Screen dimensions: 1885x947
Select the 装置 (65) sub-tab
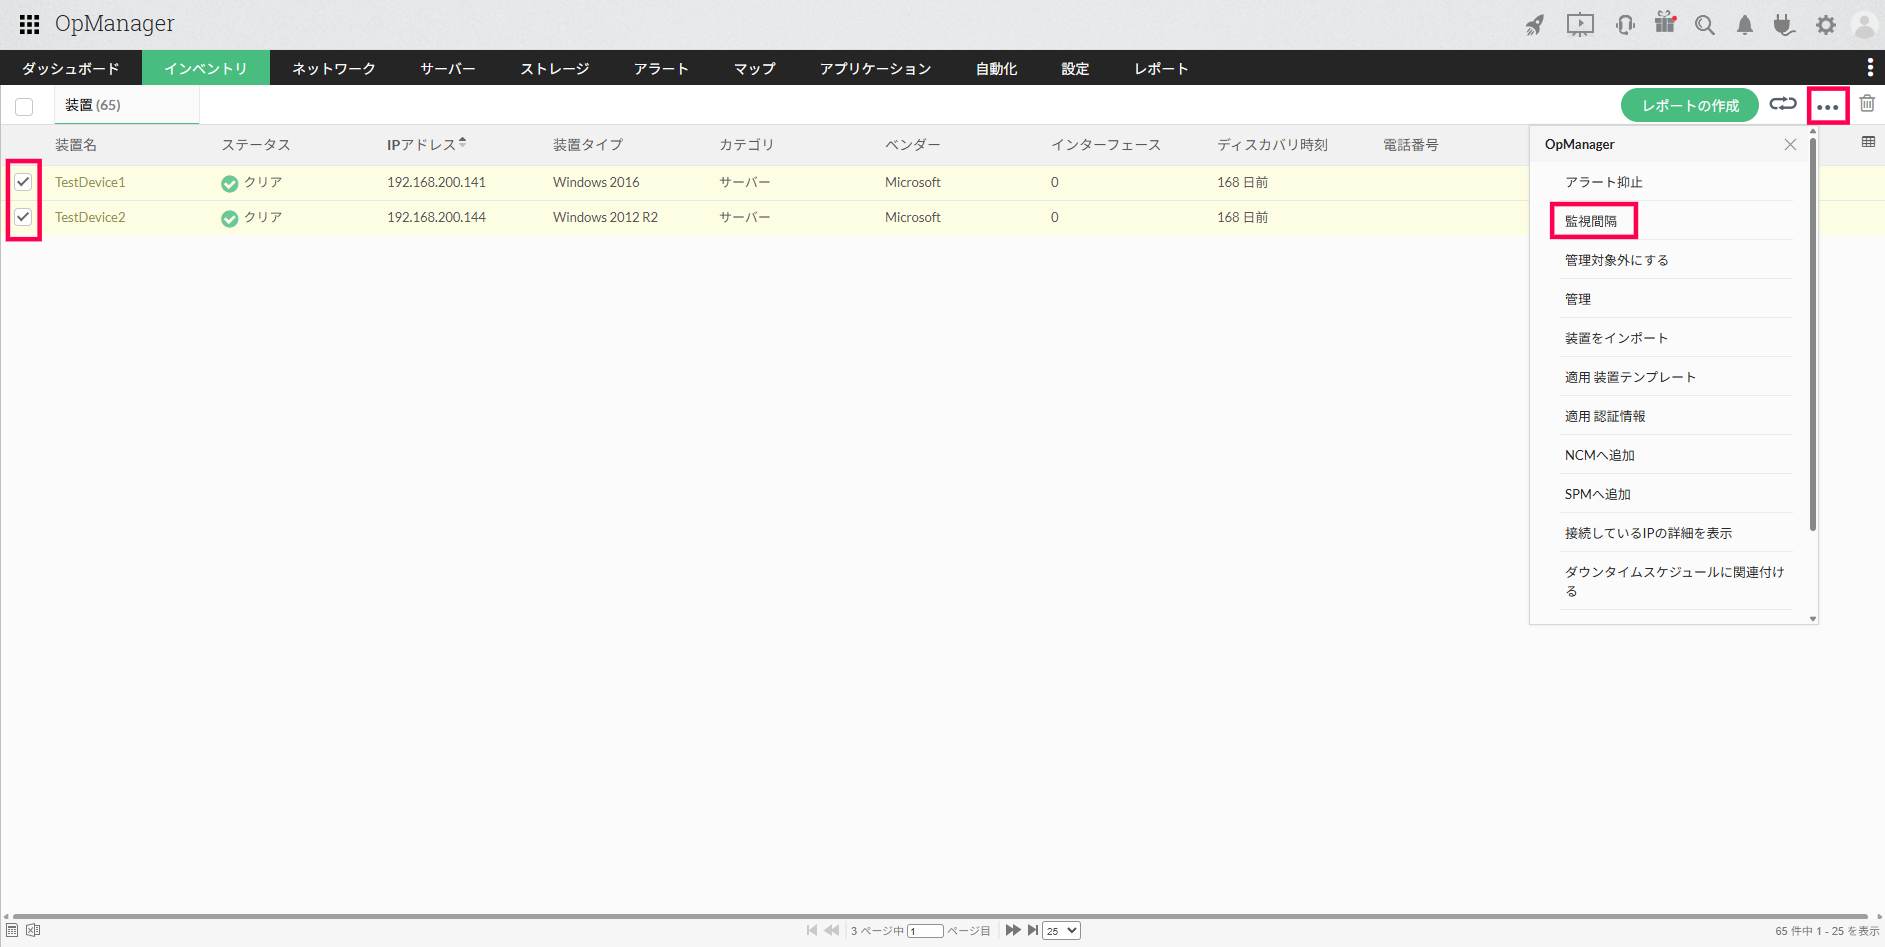[126, 105]
